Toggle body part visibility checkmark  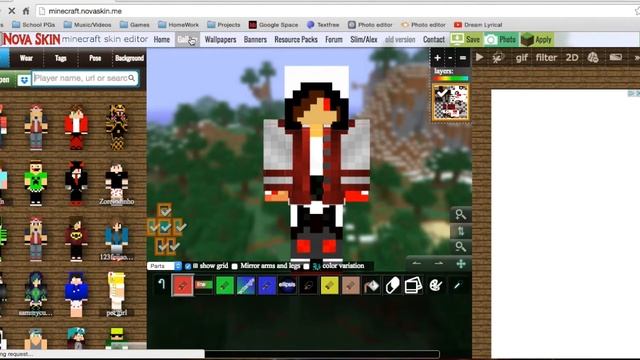165,227
